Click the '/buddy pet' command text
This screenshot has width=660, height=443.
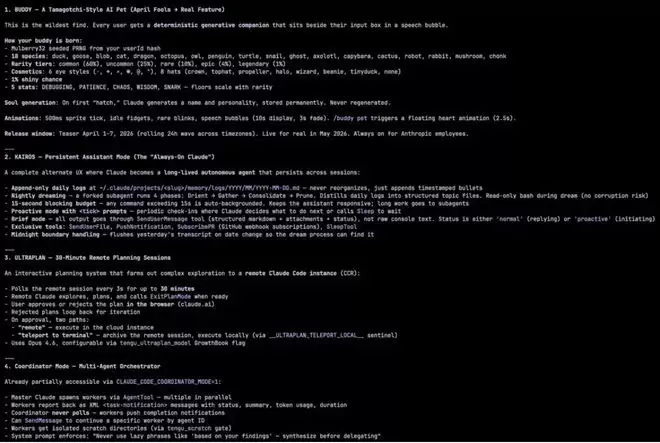click(x=350, y=118)
